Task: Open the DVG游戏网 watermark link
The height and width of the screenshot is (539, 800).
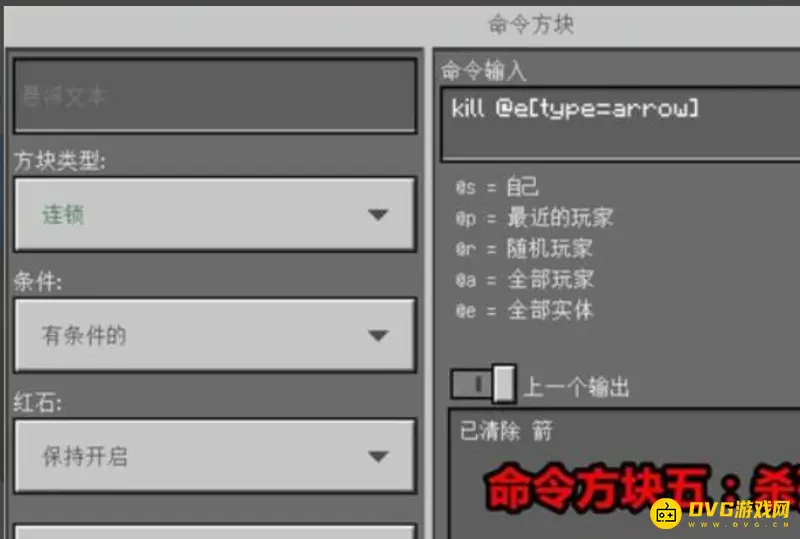Action: tap(738, 508)
